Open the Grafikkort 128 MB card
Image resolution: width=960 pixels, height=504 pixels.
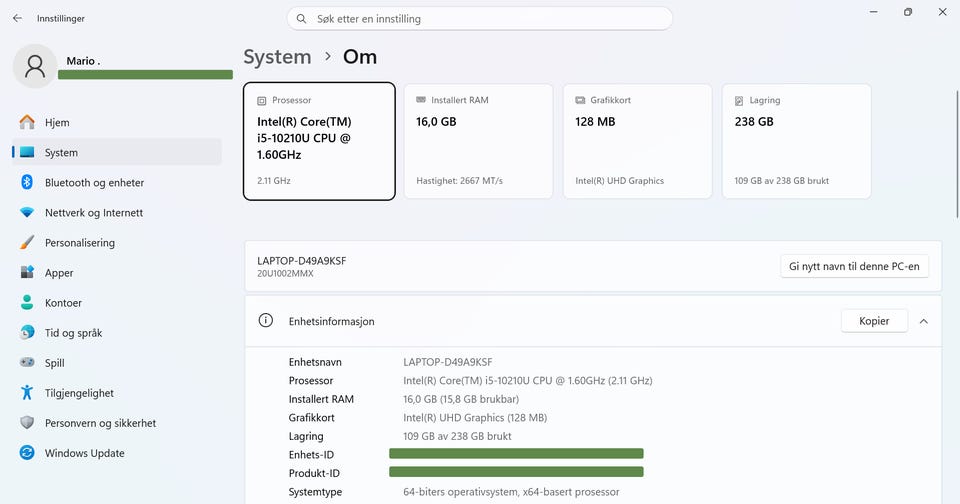coord(637,141)
